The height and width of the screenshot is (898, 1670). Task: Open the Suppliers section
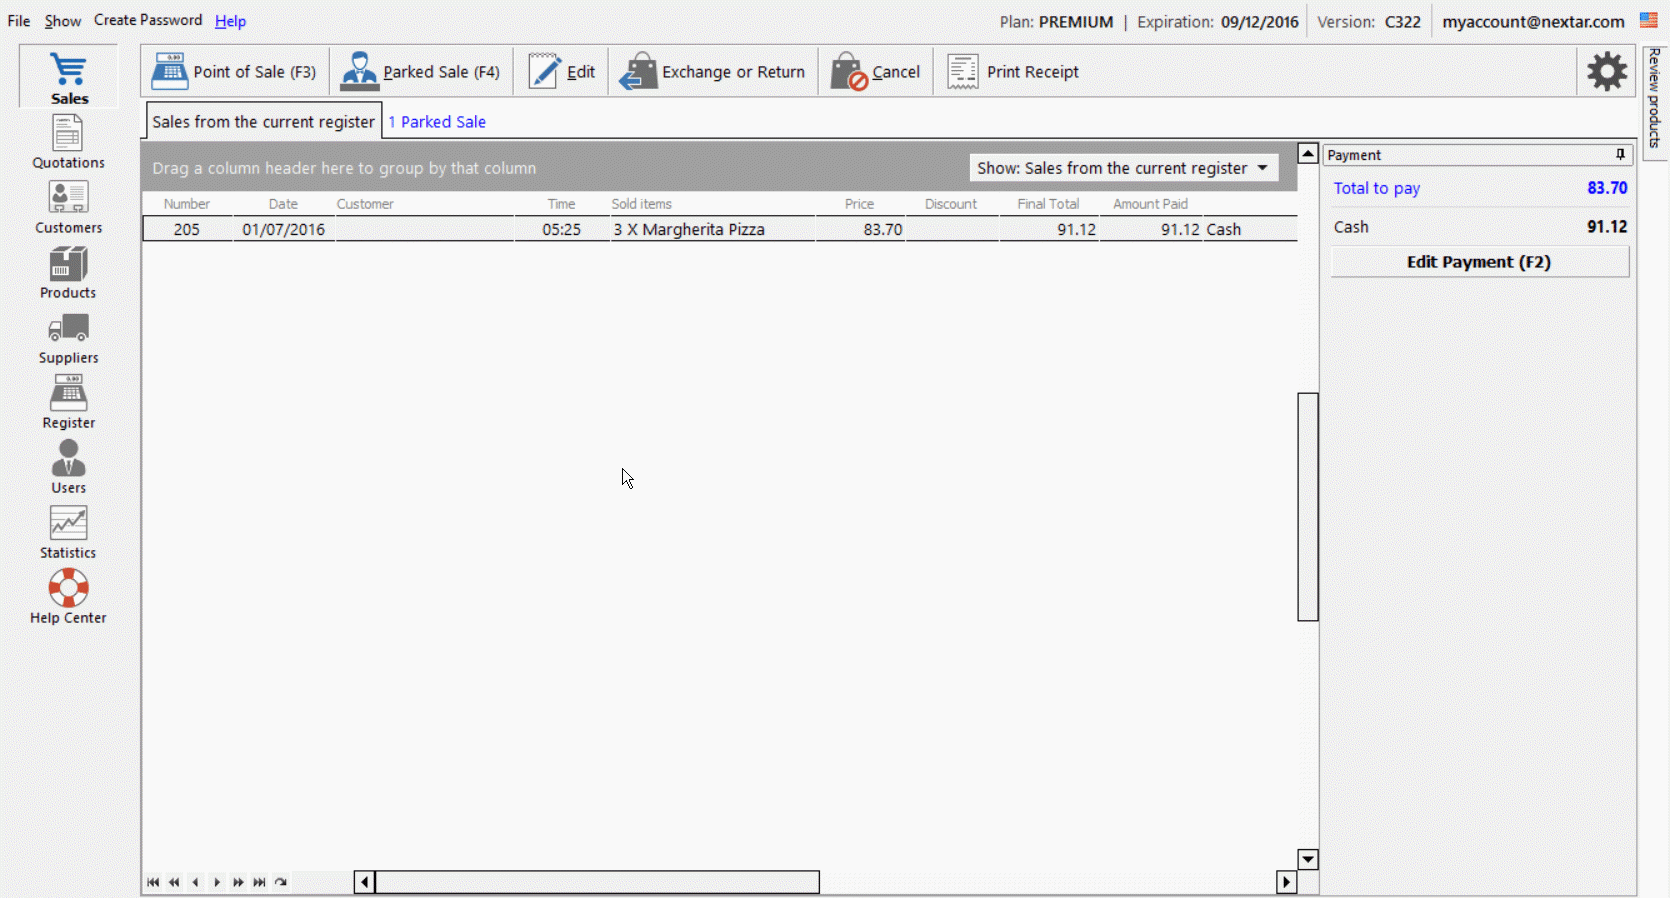pos(68,337)
